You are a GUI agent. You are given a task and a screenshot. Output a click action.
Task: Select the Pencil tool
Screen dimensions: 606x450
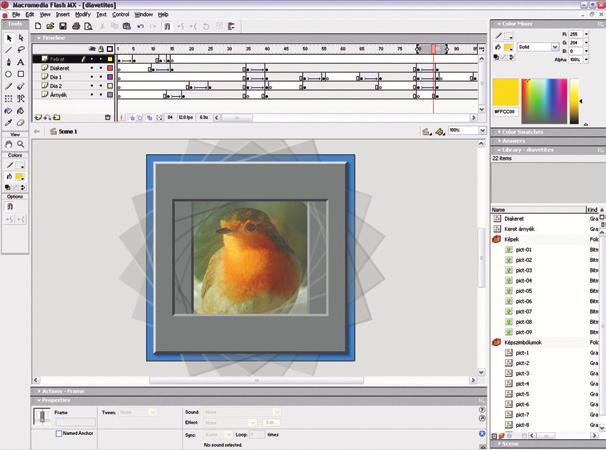(x=9, y=86)
